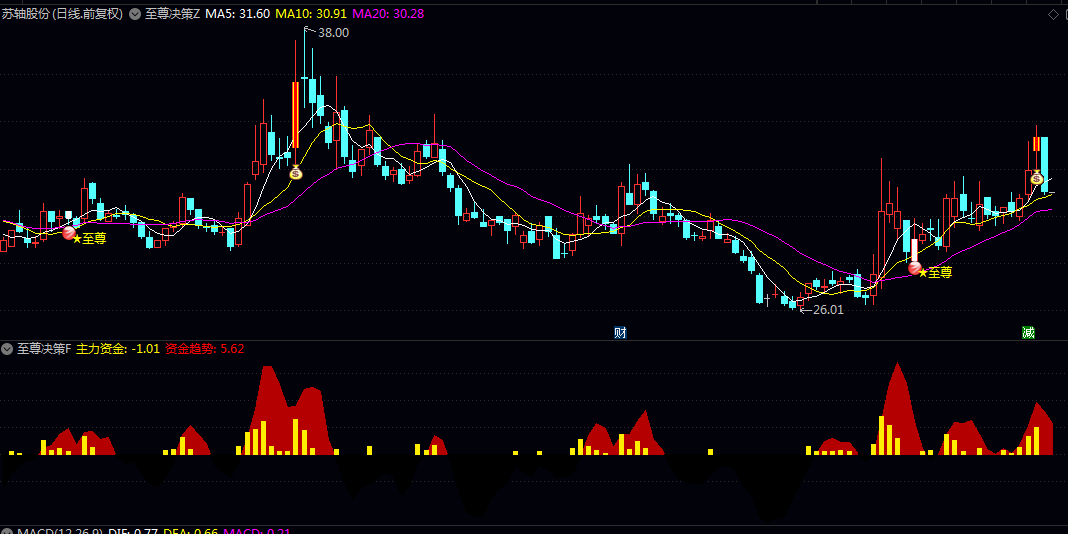The image size is (1068, 534).
Task: Click the MA20: 30.28 value
Action: point(388,14)
